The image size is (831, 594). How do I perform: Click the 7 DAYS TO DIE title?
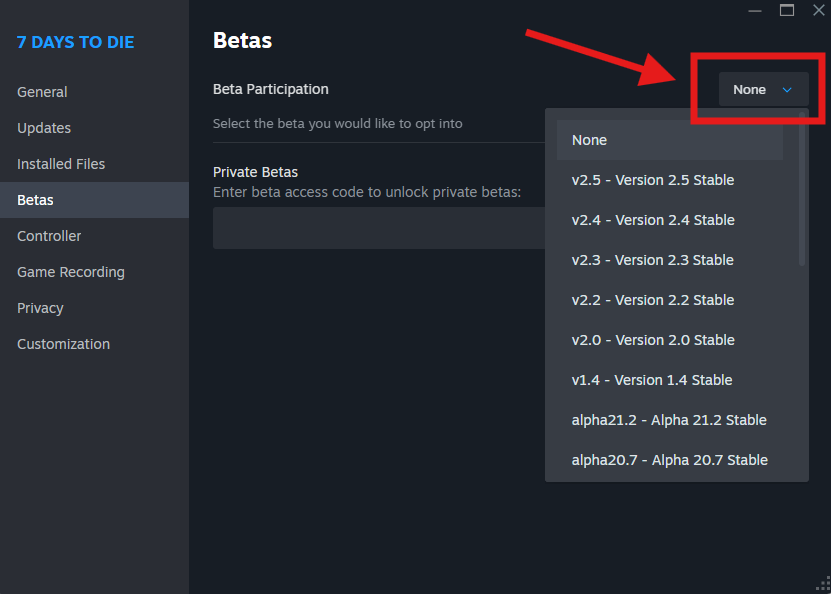75,42
